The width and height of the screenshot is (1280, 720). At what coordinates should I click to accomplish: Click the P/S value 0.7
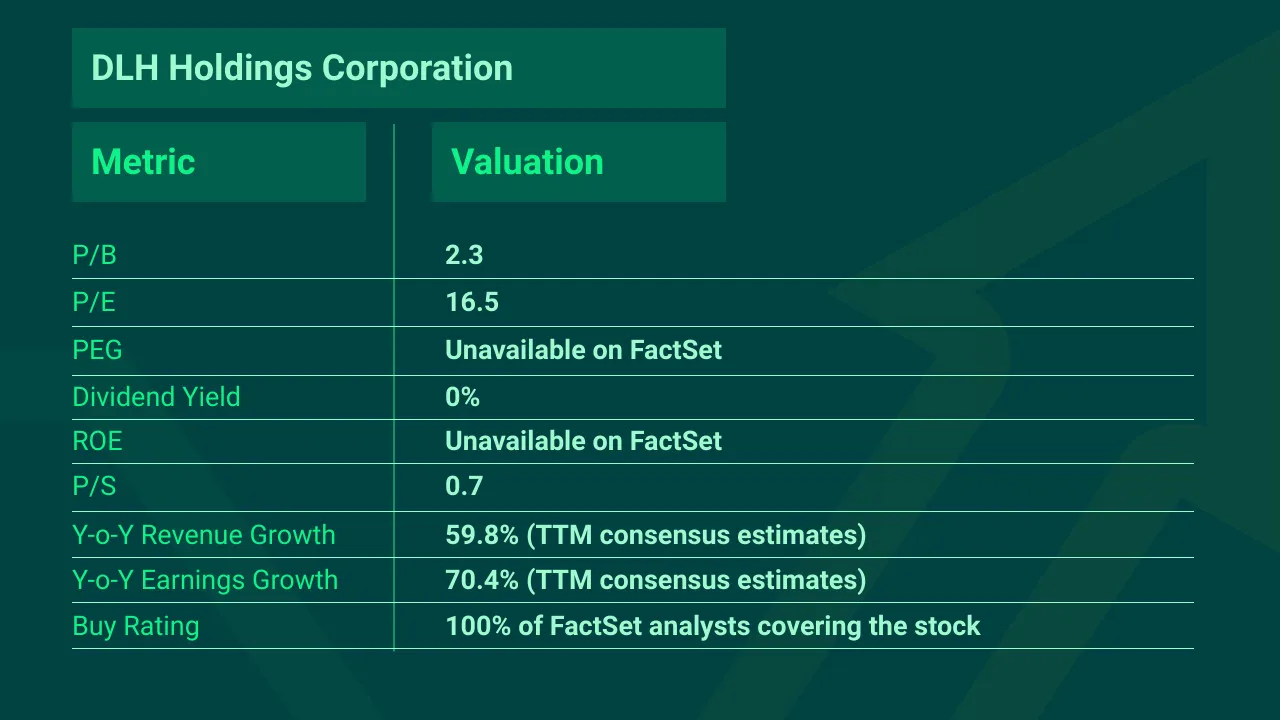coord(464,487)
